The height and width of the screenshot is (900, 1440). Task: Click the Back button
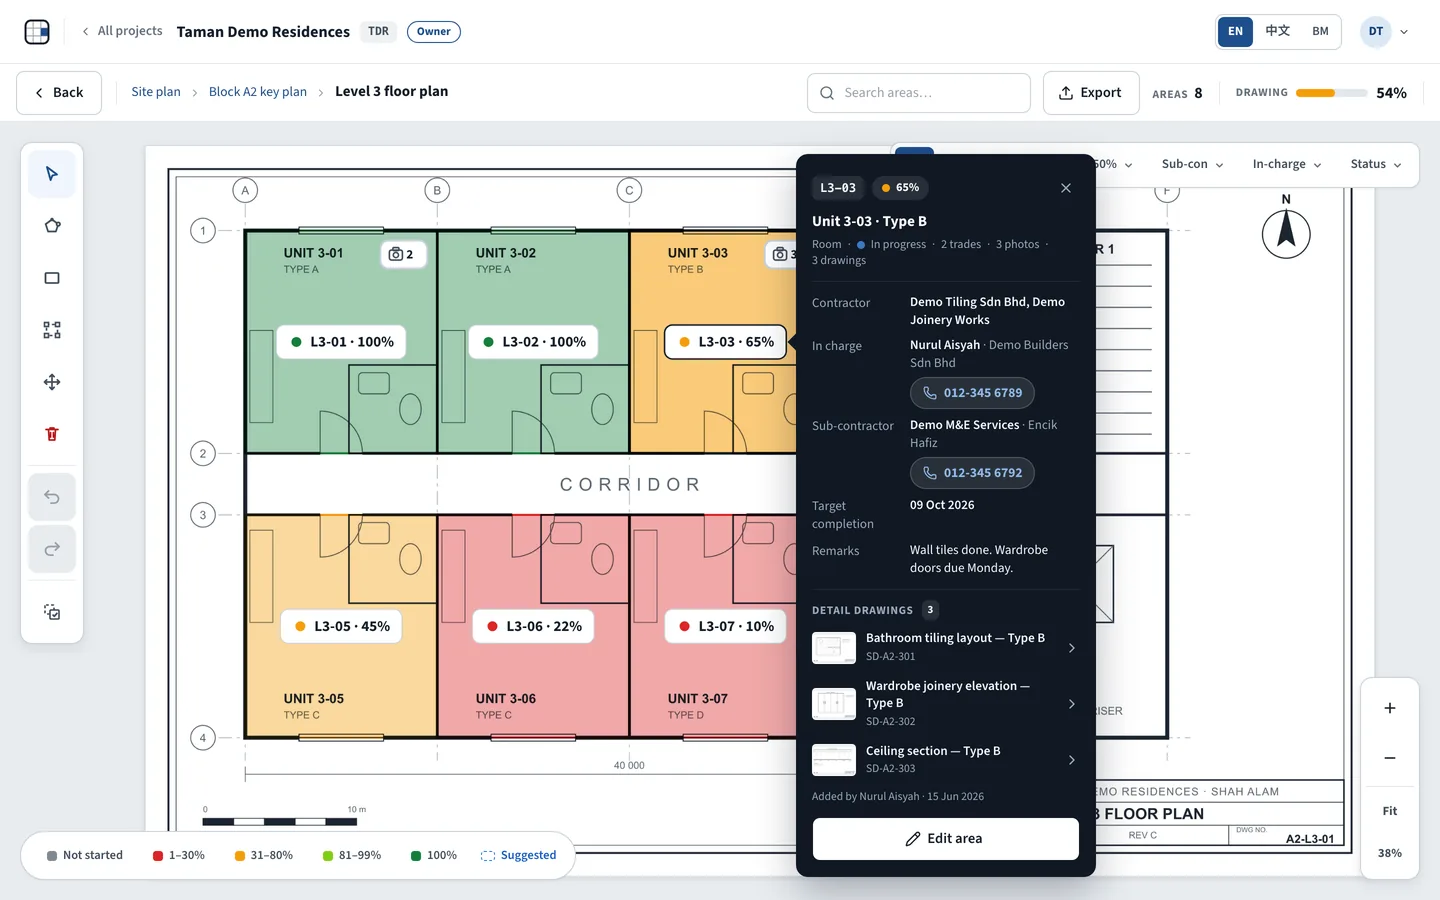59,93
